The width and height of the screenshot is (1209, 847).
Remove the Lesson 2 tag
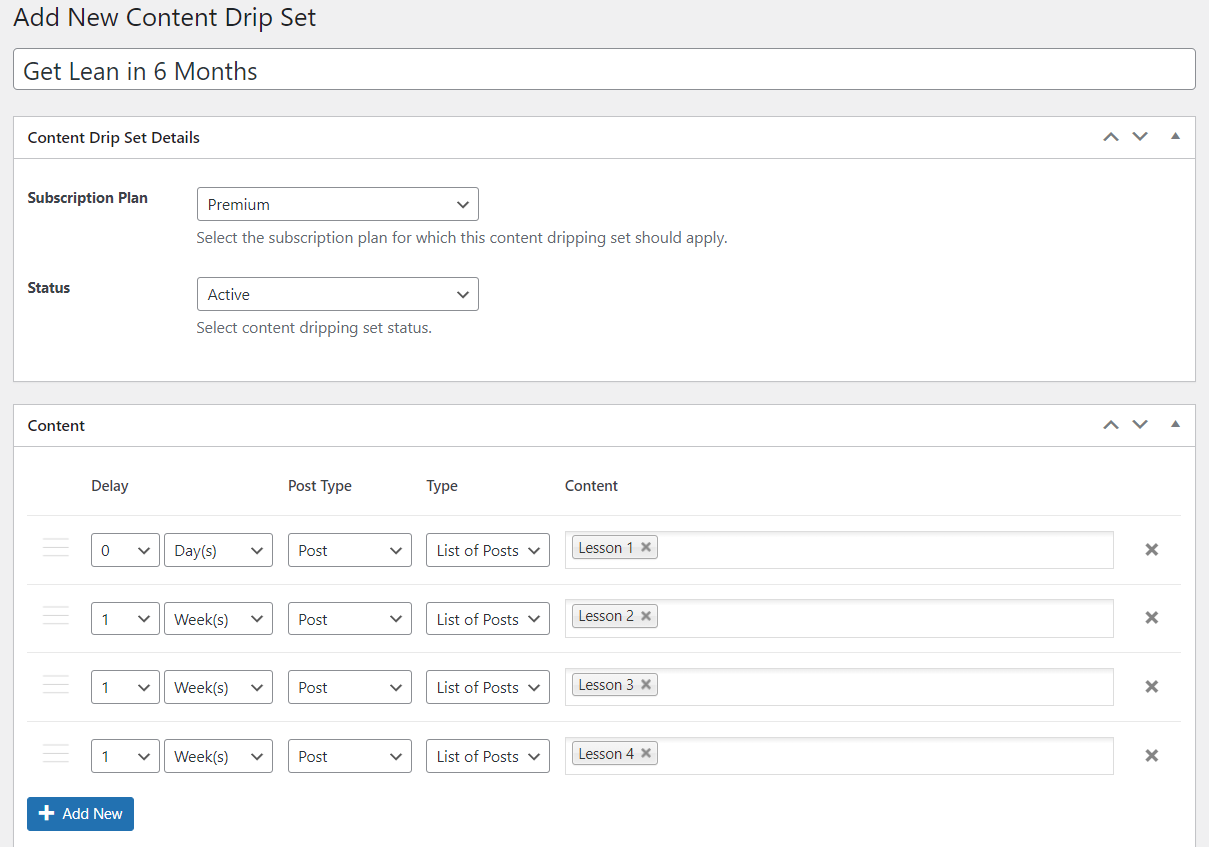pyautogui.click(x=646, y=616)
